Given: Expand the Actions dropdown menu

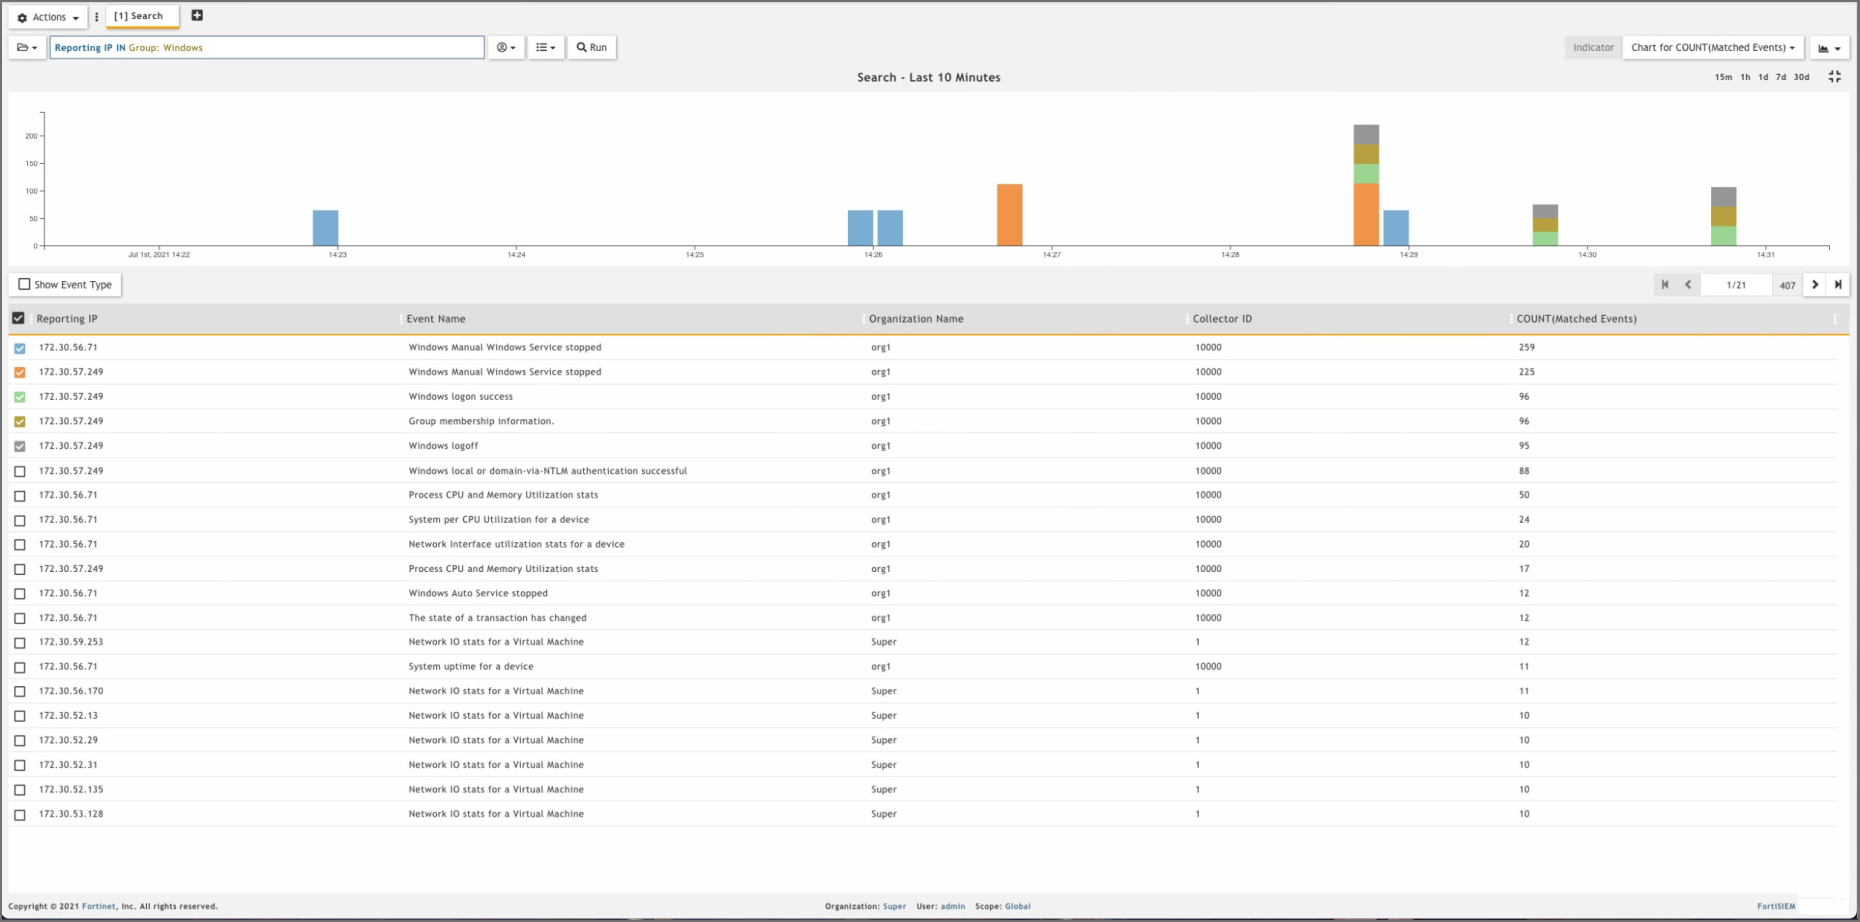Looking at the screenshot, I should click(x=48, y=17).
